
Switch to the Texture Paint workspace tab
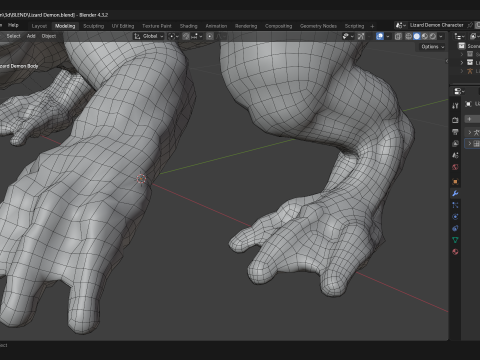point(157,26)
